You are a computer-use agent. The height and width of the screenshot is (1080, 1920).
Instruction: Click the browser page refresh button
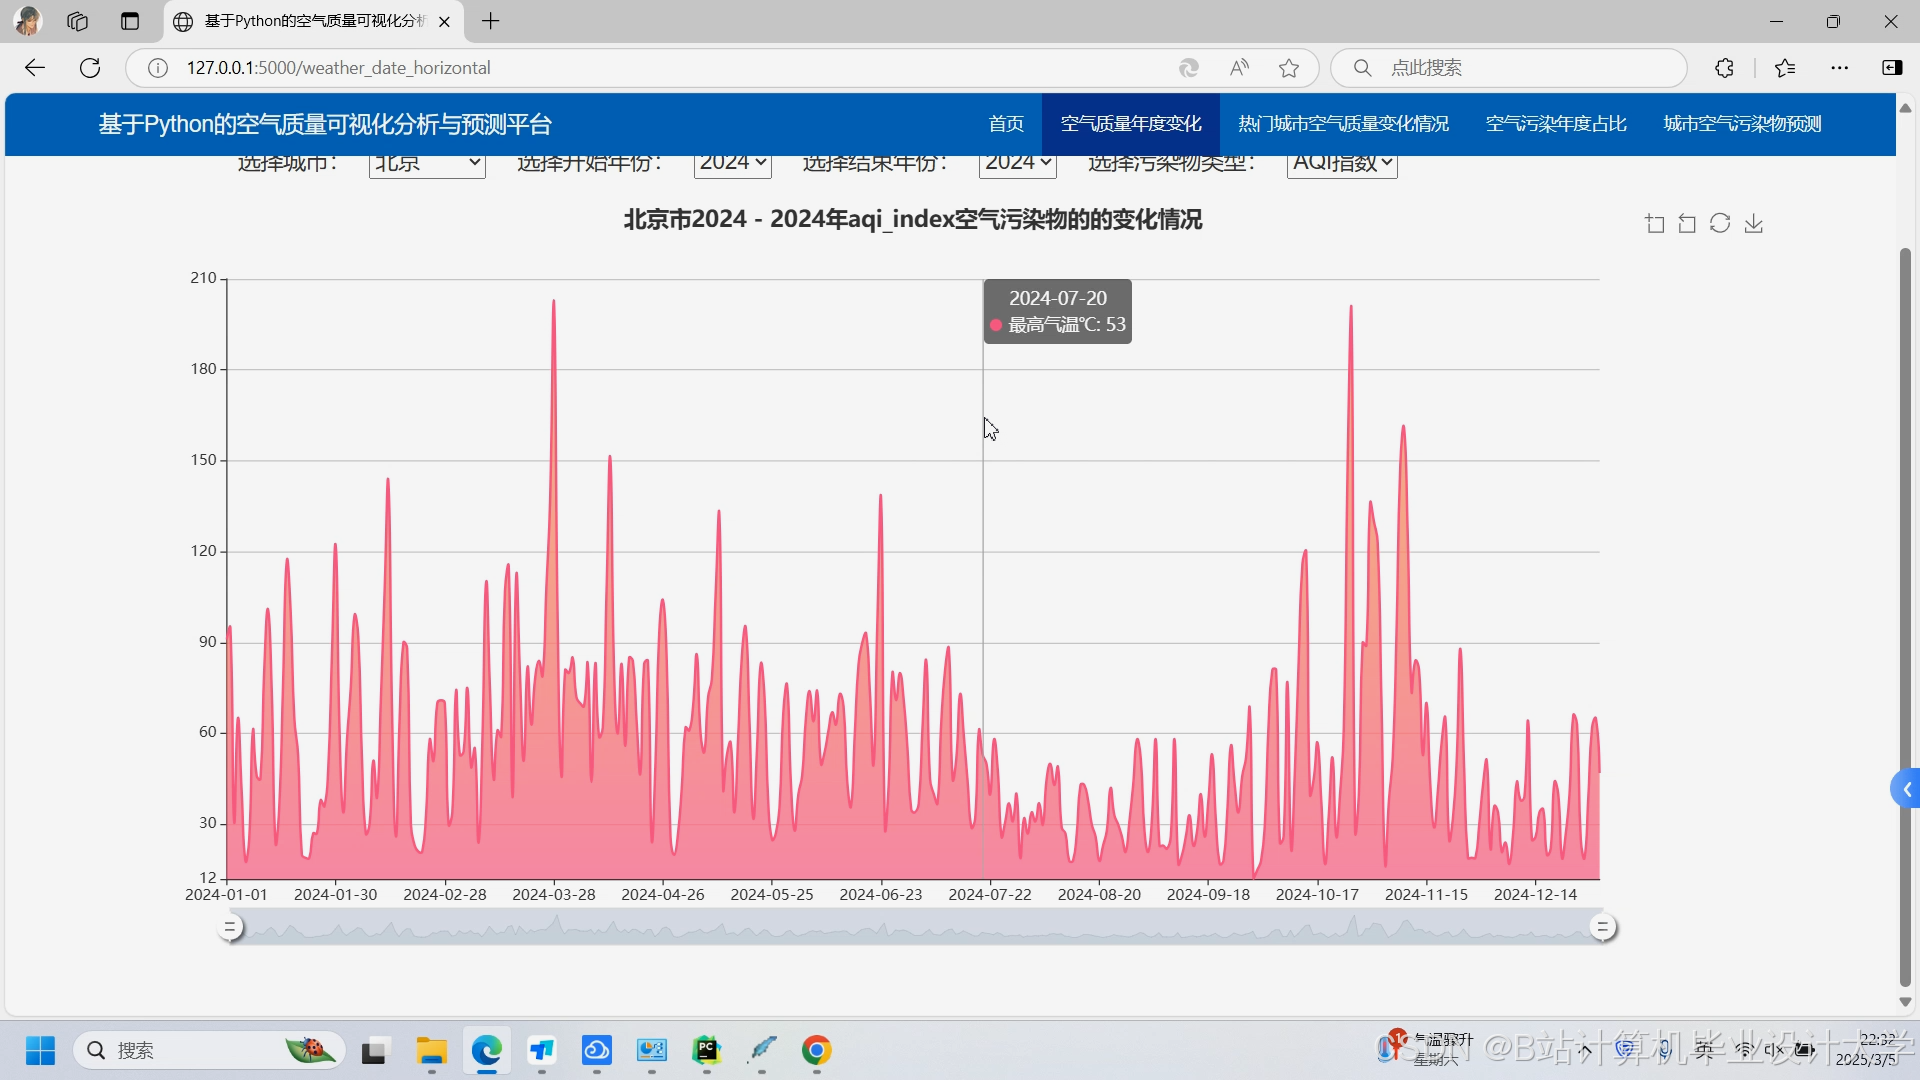tap(90, 68)
